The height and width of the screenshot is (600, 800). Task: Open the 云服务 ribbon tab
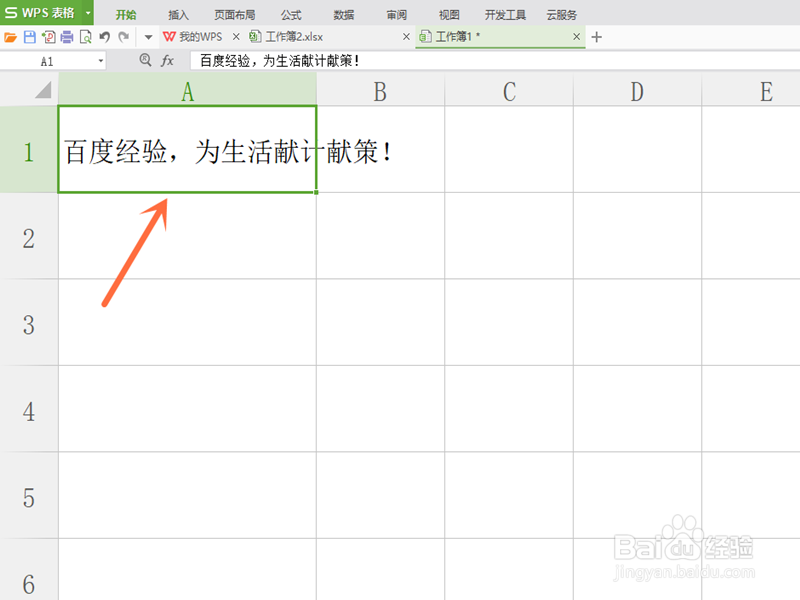(x=561, y=15)
